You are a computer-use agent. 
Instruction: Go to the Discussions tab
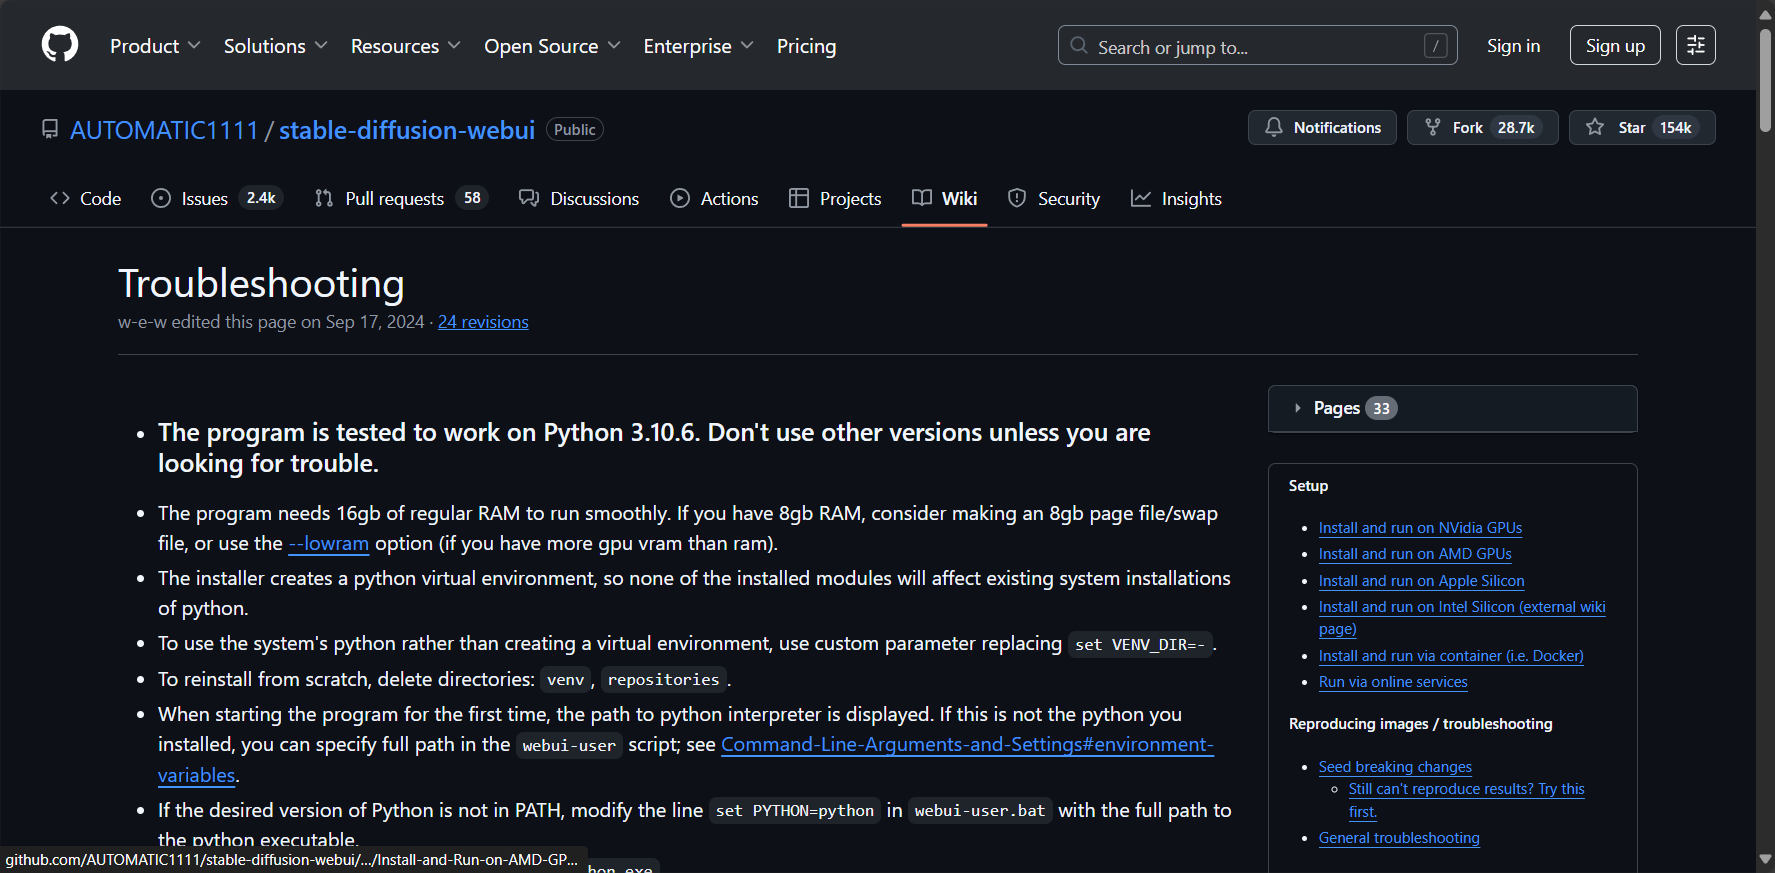[579, 198]
